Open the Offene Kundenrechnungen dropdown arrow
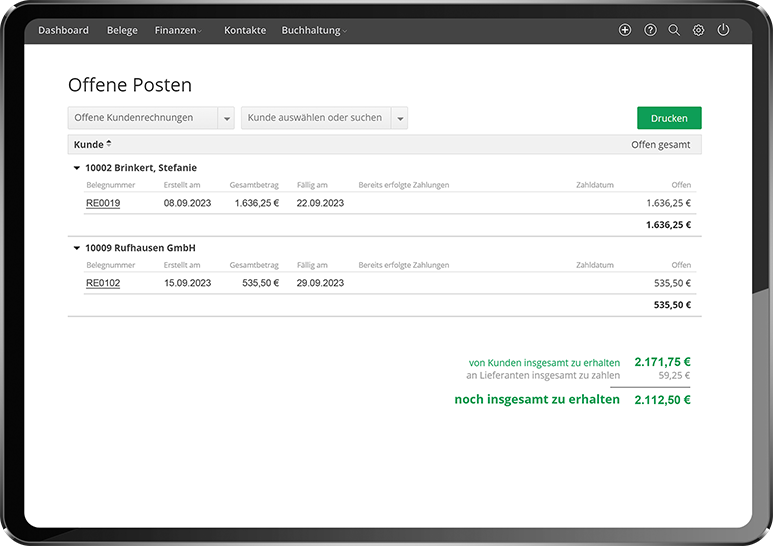This screenshot has width=773, height=546. [226, 118]
